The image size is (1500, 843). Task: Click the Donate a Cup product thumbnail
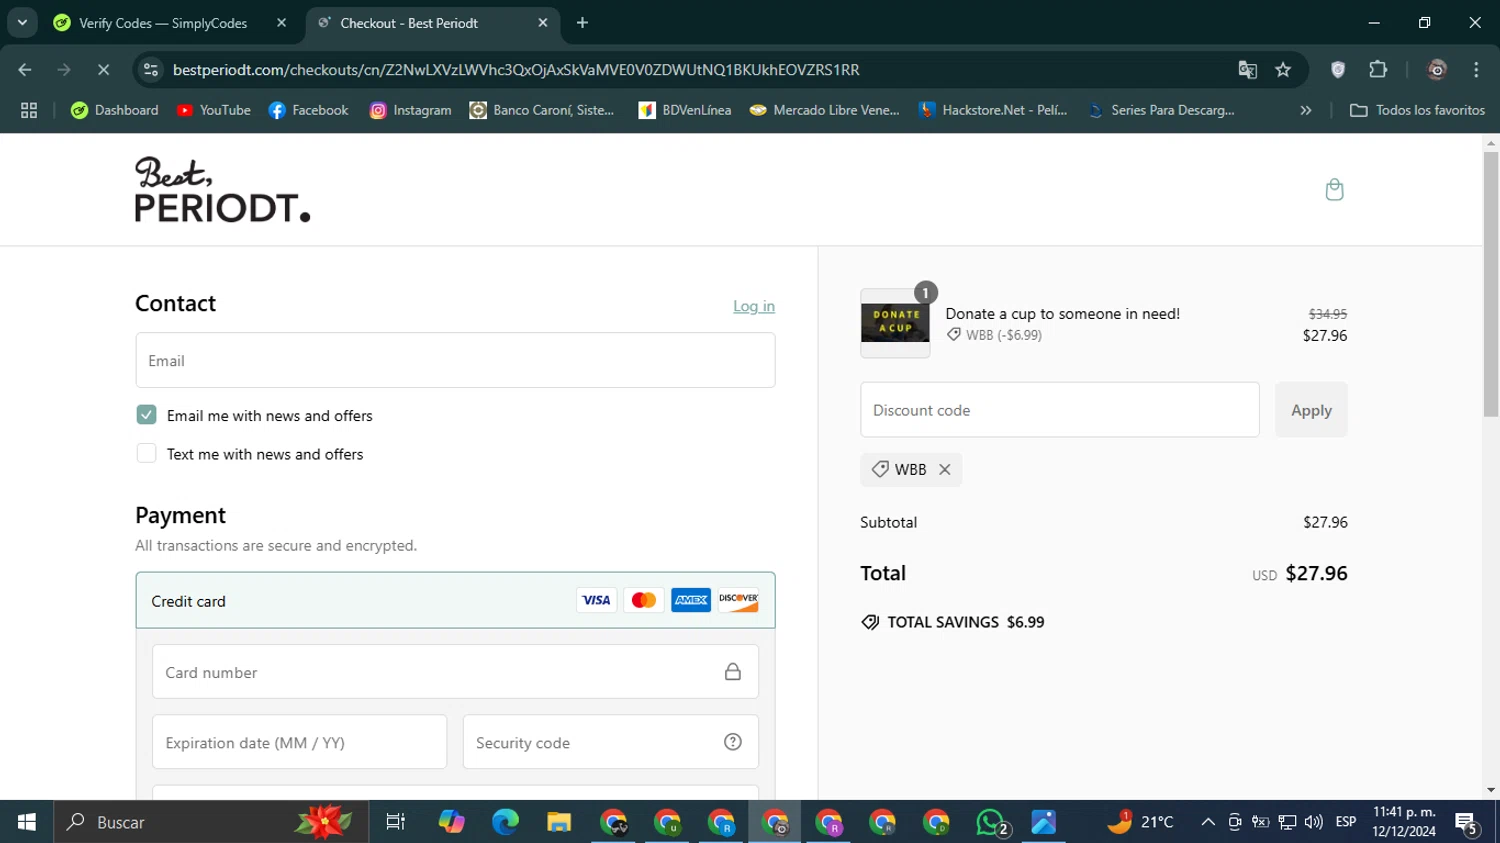895,323
